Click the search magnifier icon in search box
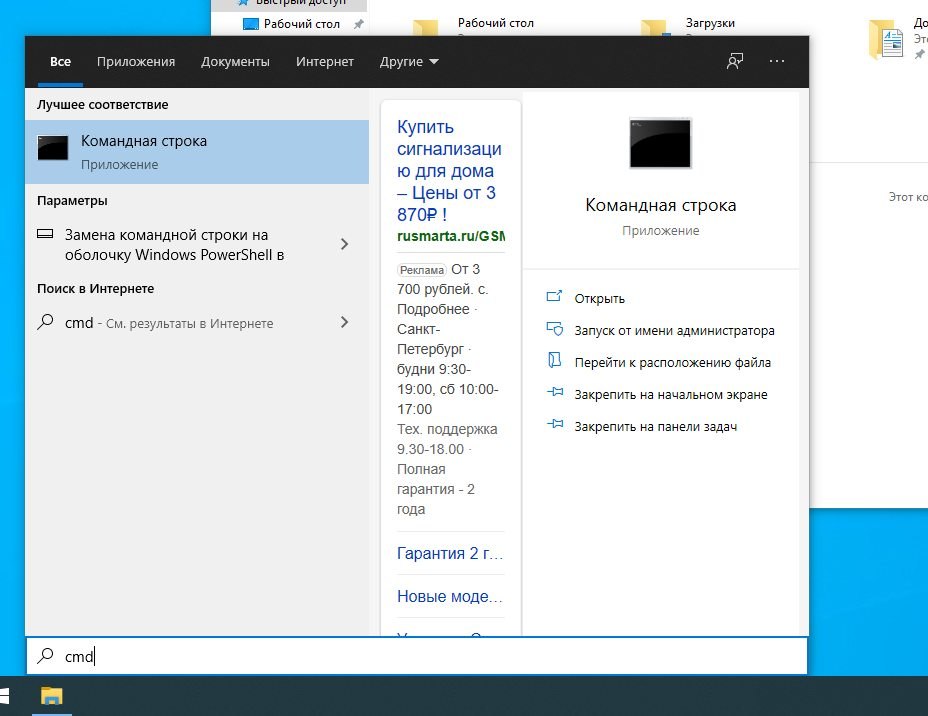The height and width of the screenshot is (716, 928). 45,655
